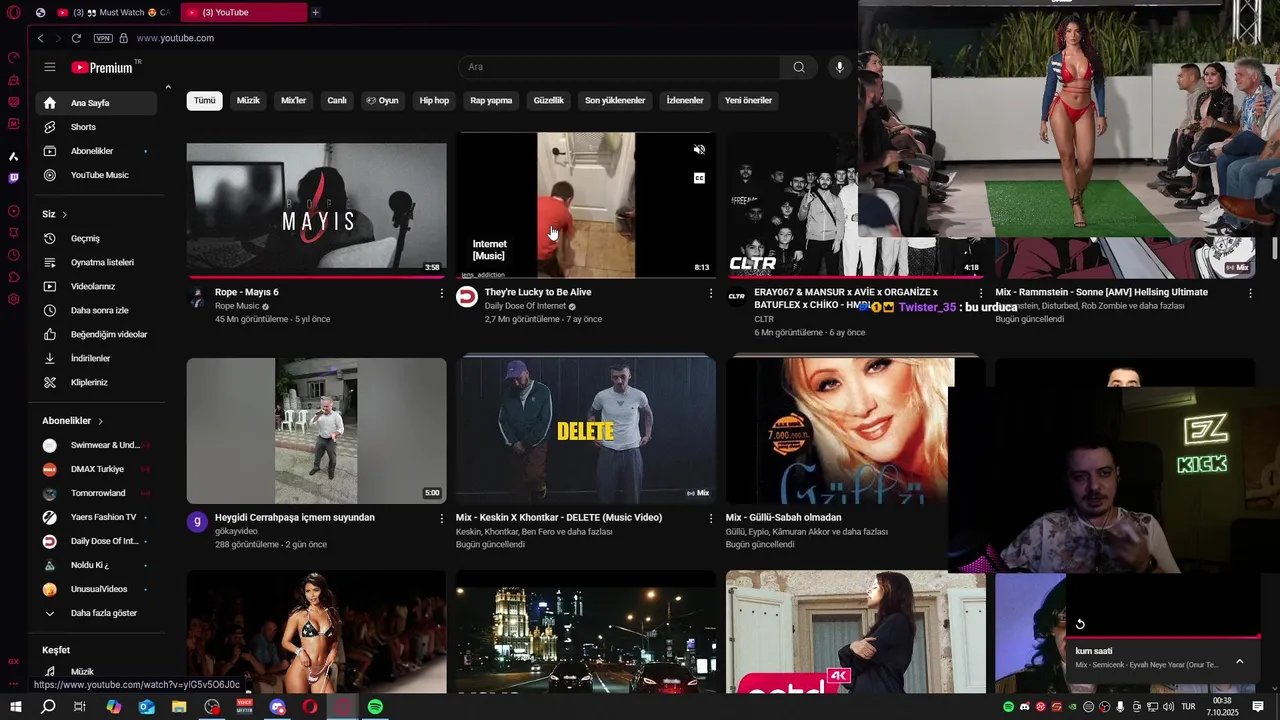Expand Daha fazla göster in subscriptions
The image size is (1280, 720).
click(95, 613)
